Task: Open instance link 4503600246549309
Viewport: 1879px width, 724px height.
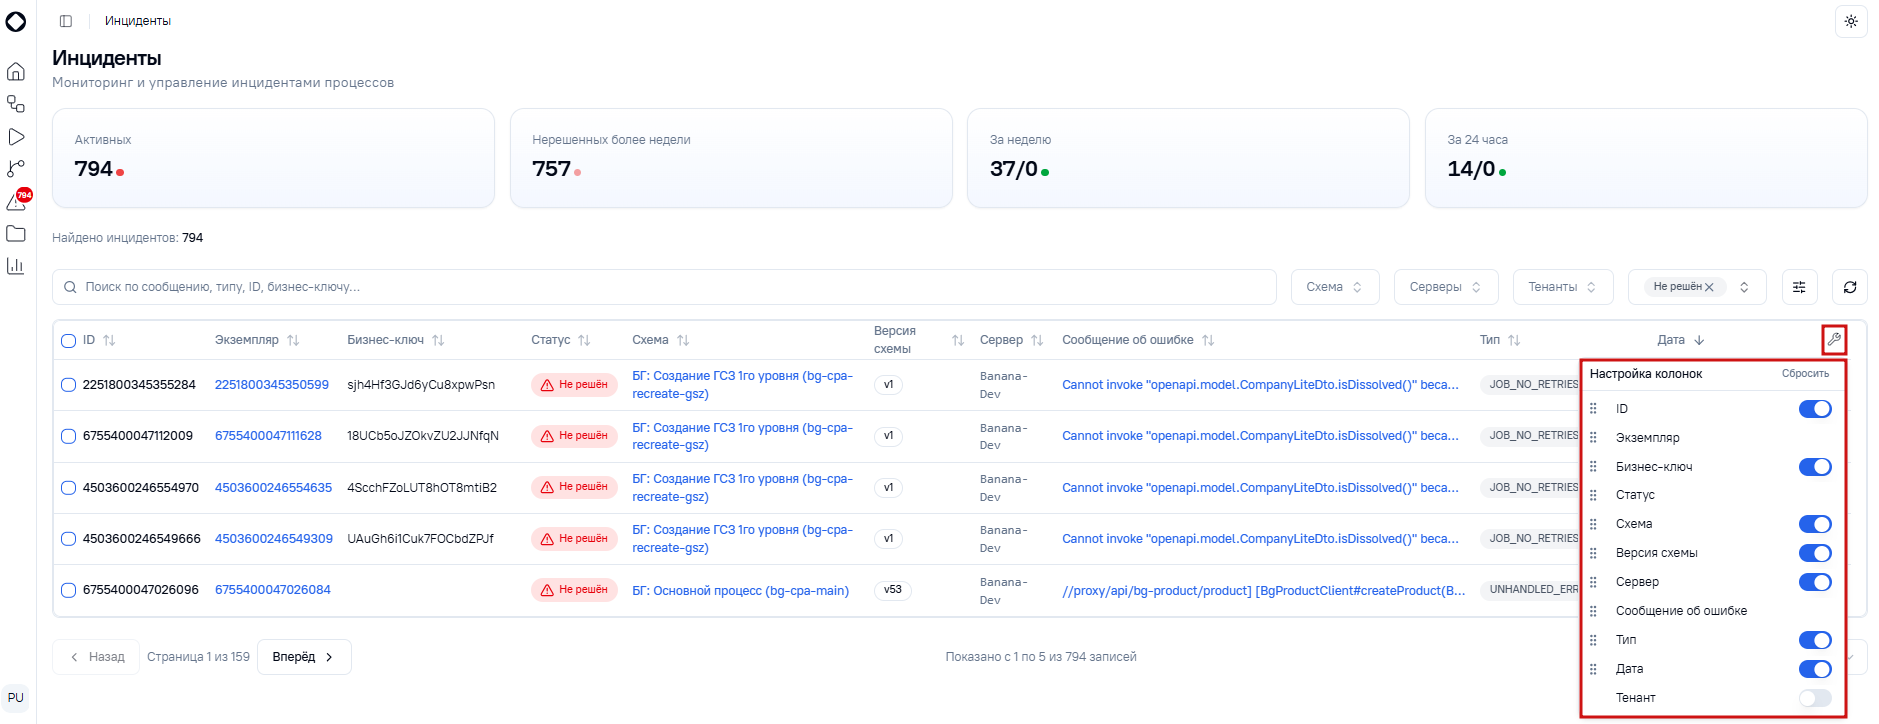Action: click(274, 539)
